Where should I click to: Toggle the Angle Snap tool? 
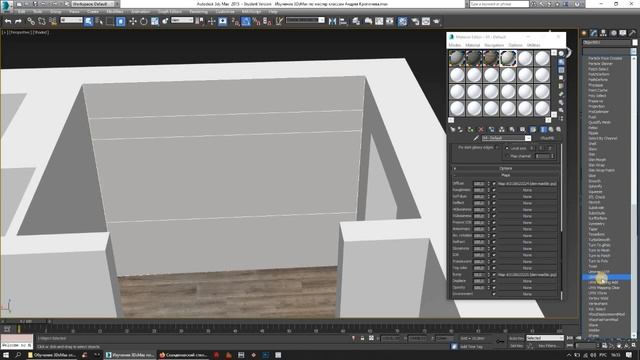(246, 21)
